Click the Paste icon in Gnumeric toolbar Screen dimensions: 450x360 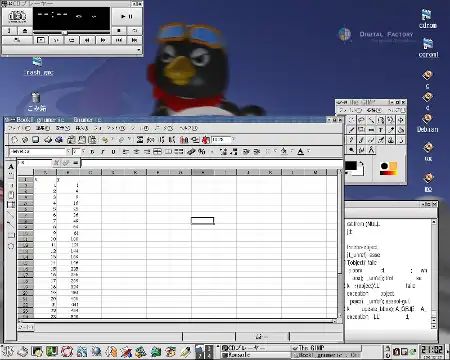pos(92,140)
